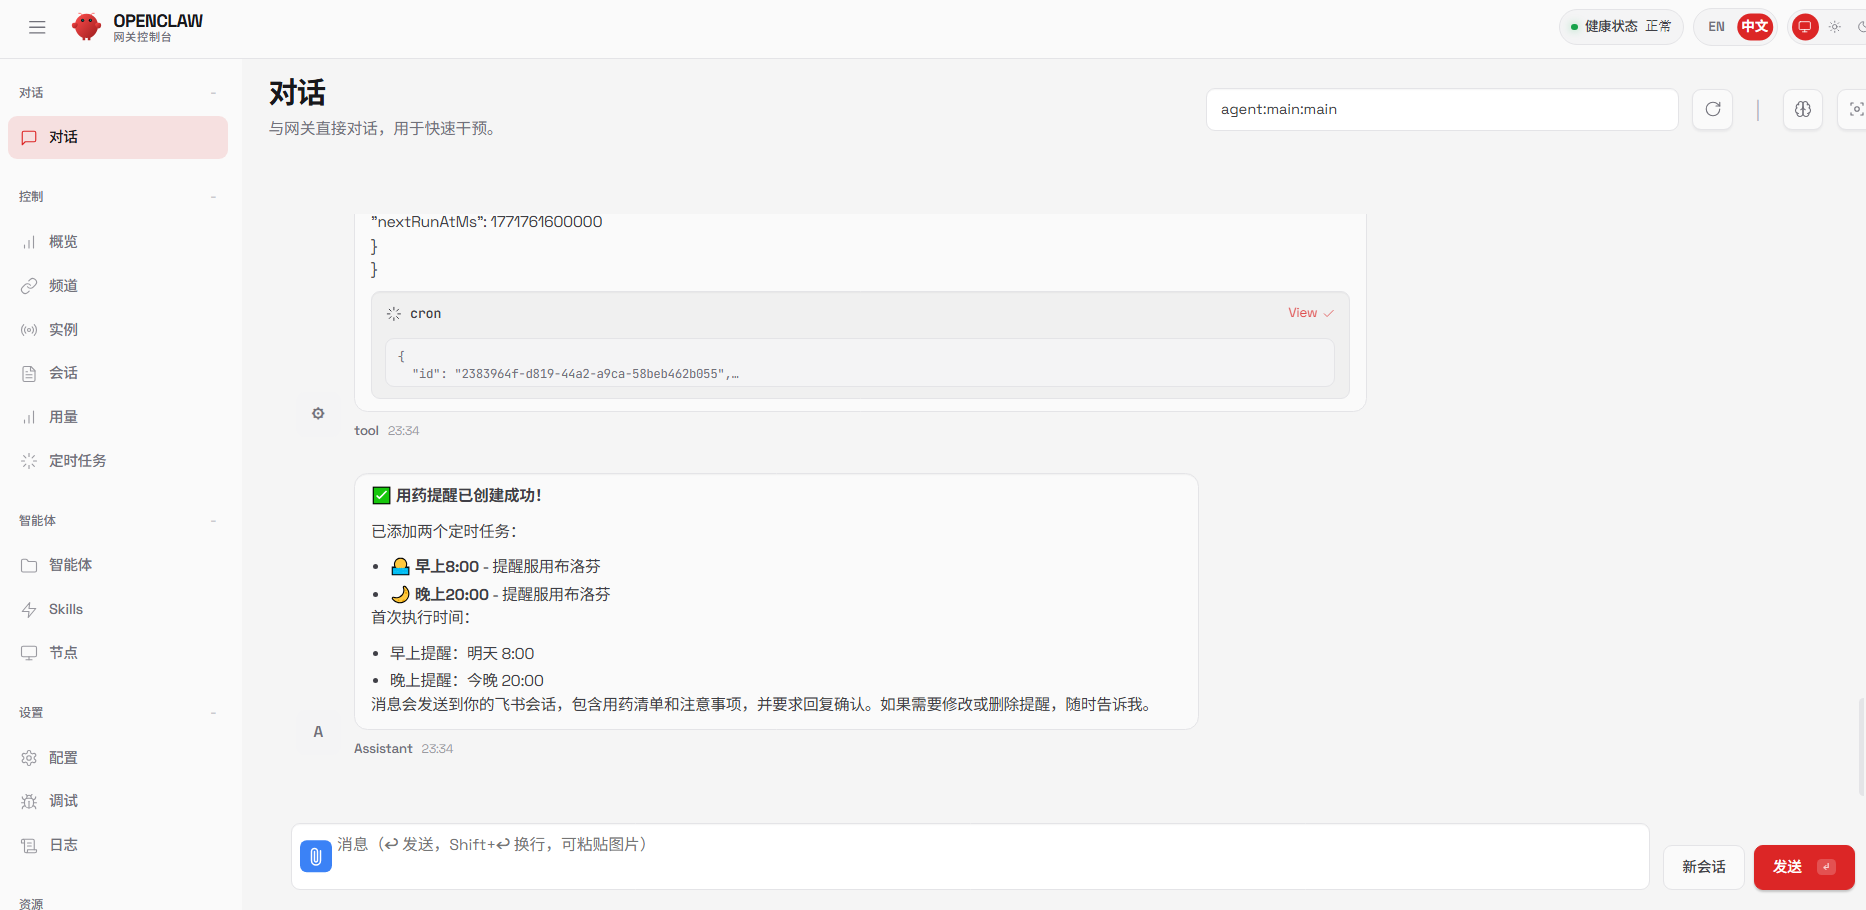Click the 新会话 new session button
Screen dimensions: 1866x910
(1703, 867)
